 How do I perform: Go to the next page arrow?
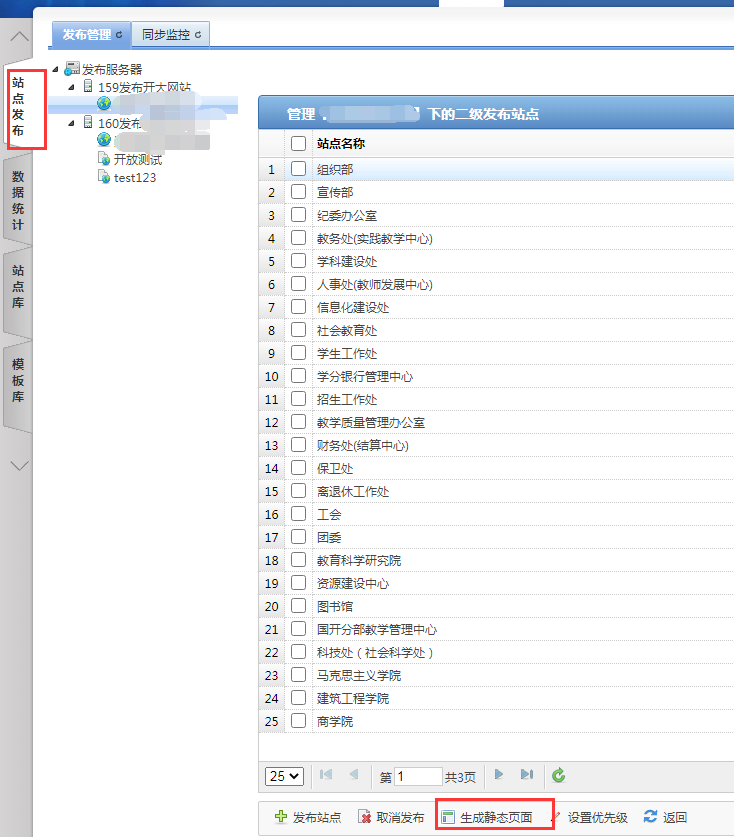point(499,775)
